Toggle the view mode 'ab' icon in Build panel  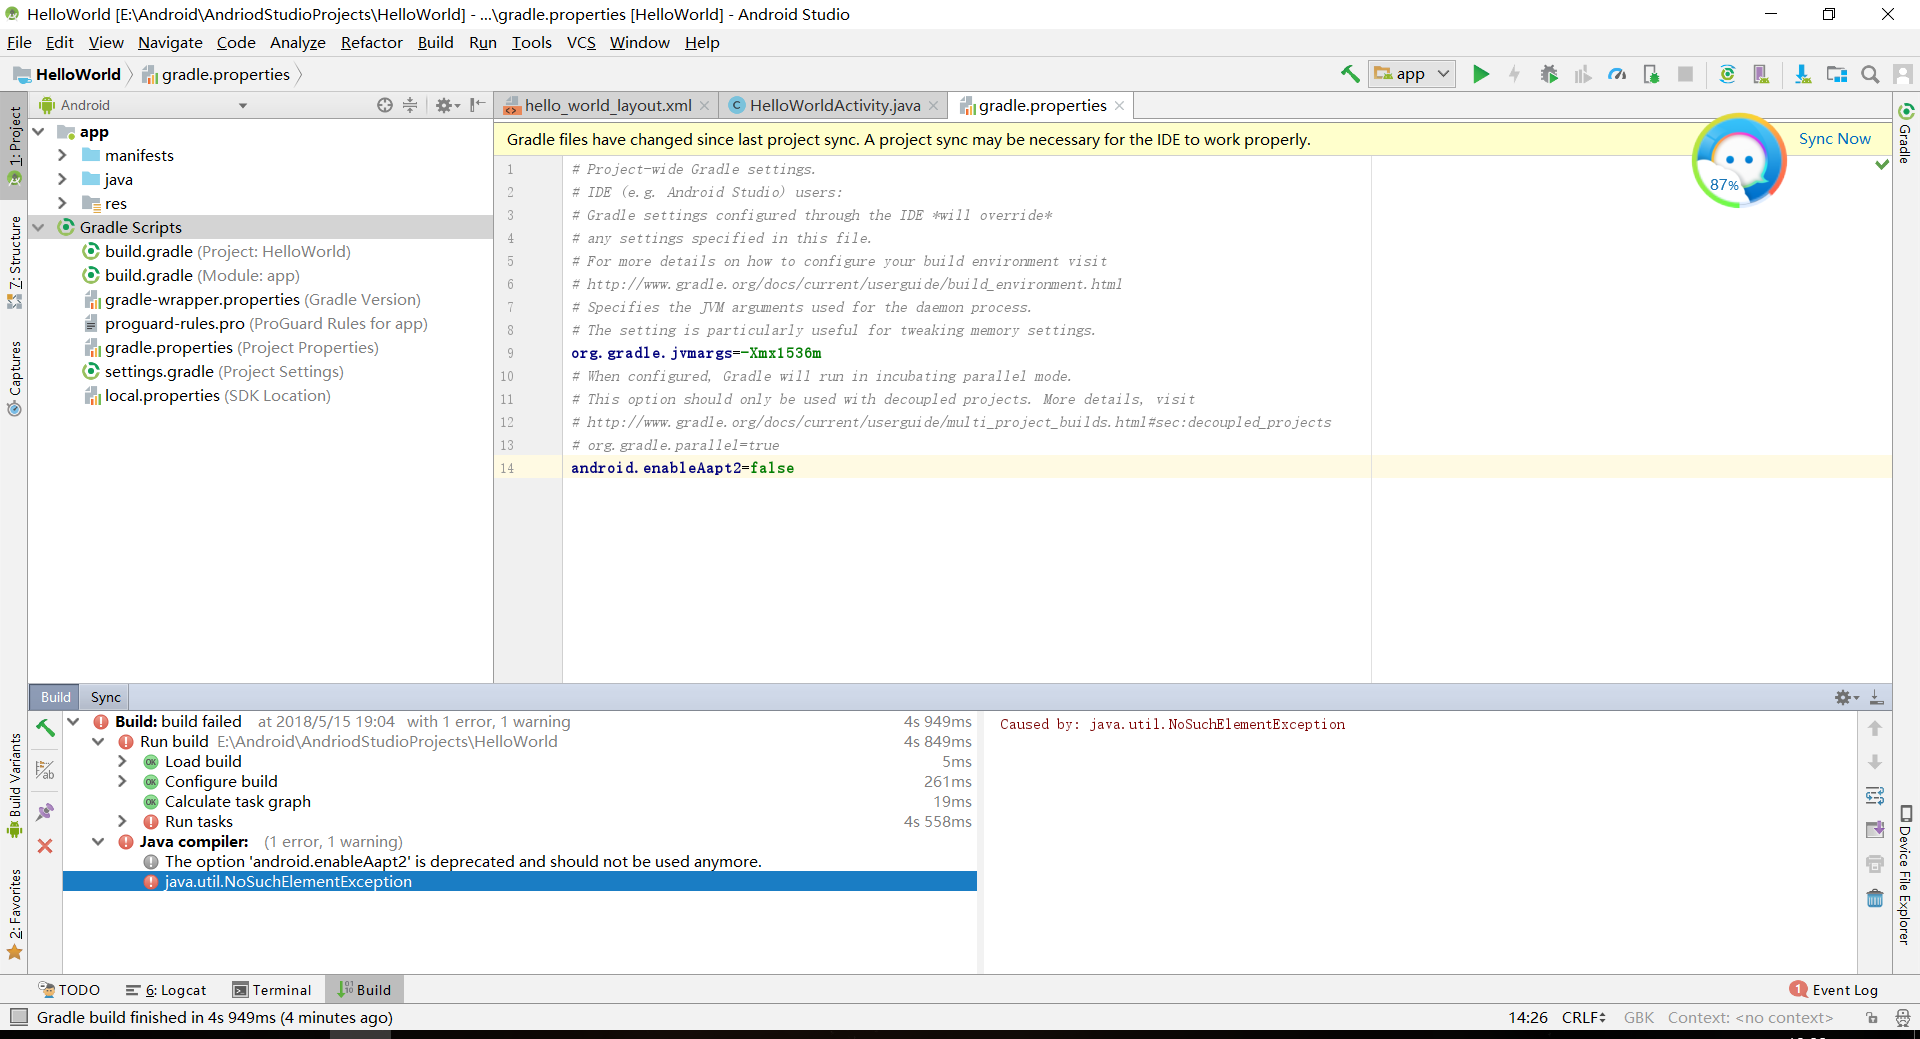pos(45,770)
